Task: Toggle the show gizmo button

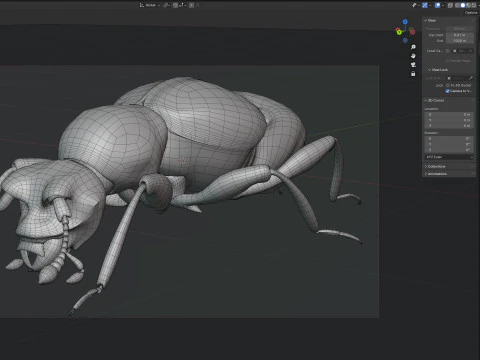Action: [x=425, y=5]
